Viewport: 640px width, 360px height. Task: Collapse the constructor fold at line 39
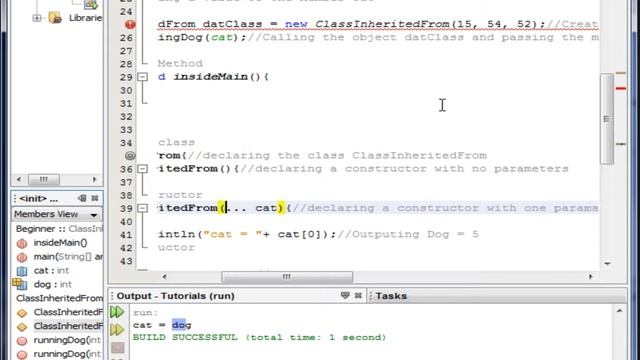tap(142, 208)
